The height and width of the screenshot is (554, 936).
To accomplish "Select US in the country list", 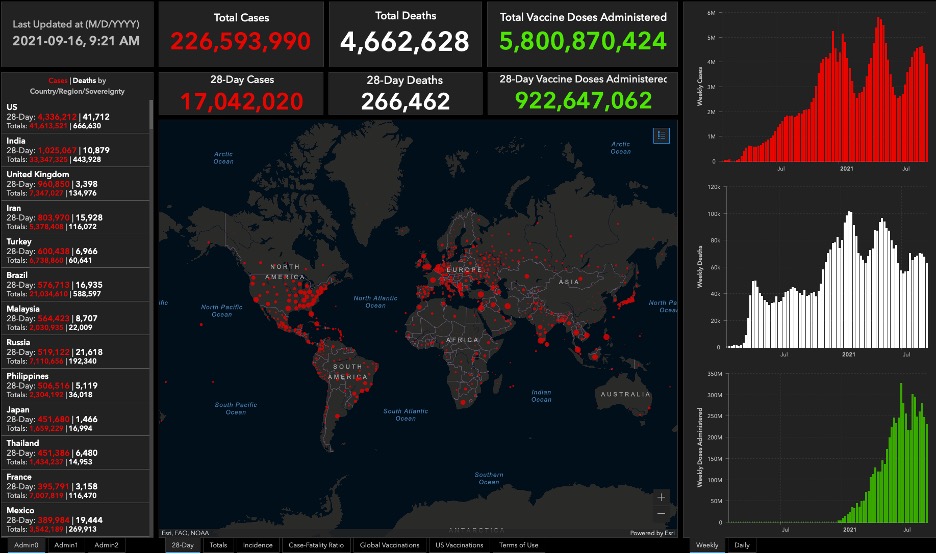I will coord(76,116).
